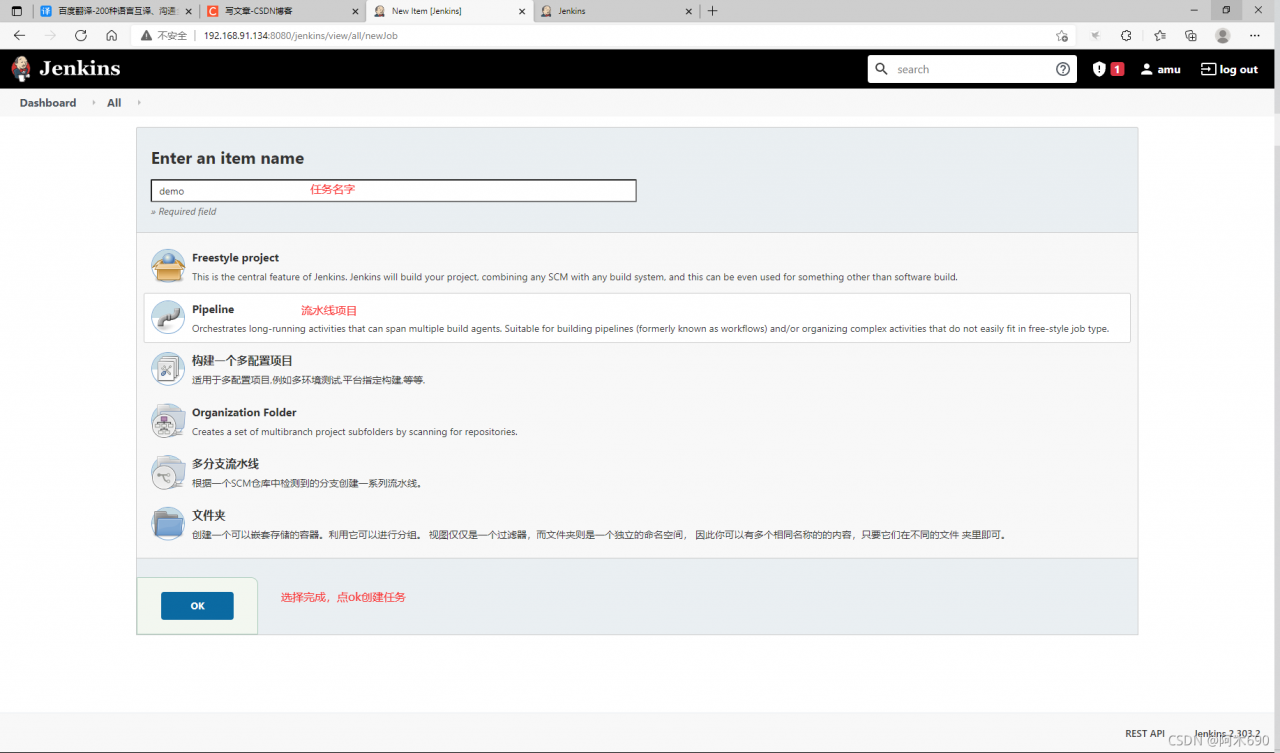Click the Pipeline description starting with Orchestrates
The image size is (1280, 753).
click(x=650, y=328)
